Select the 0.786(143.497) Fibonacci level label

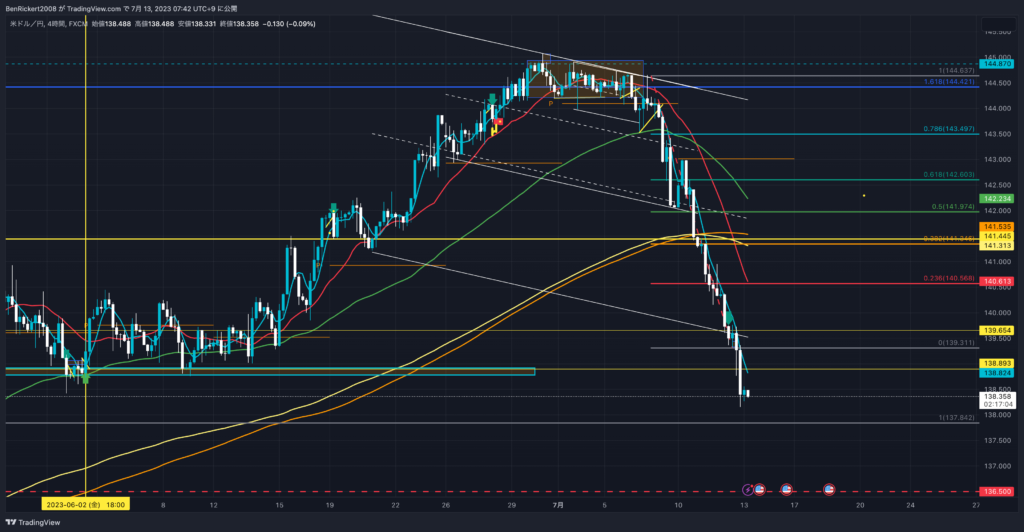[x=949, y=129]
